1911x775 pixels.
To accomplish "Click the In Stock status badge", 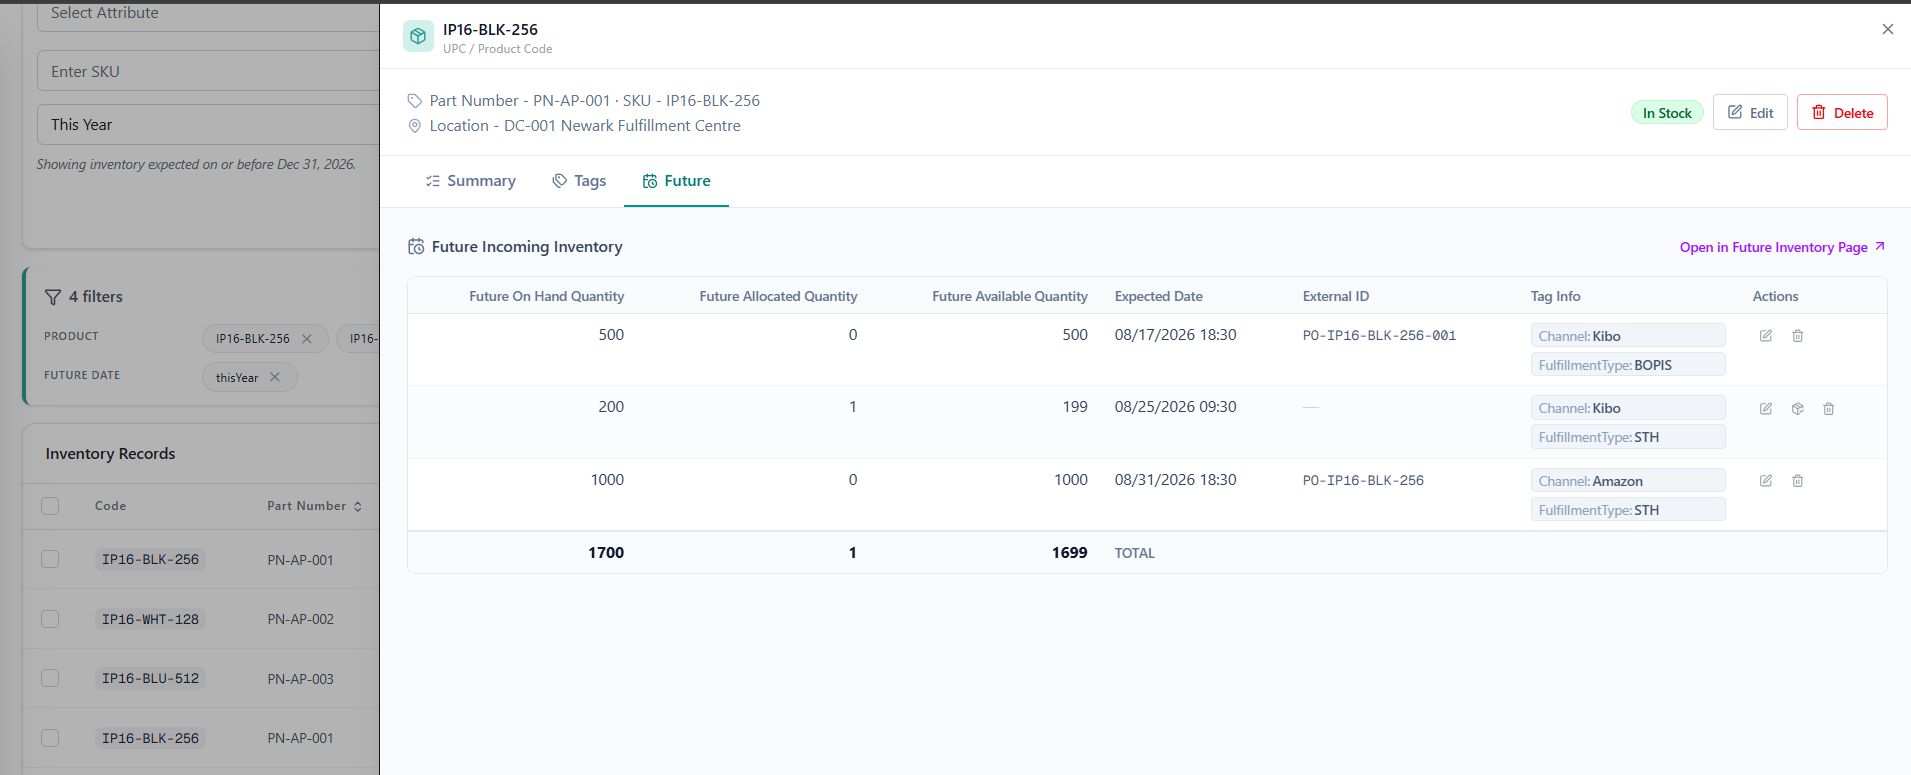I will (x=1667, y=113).
